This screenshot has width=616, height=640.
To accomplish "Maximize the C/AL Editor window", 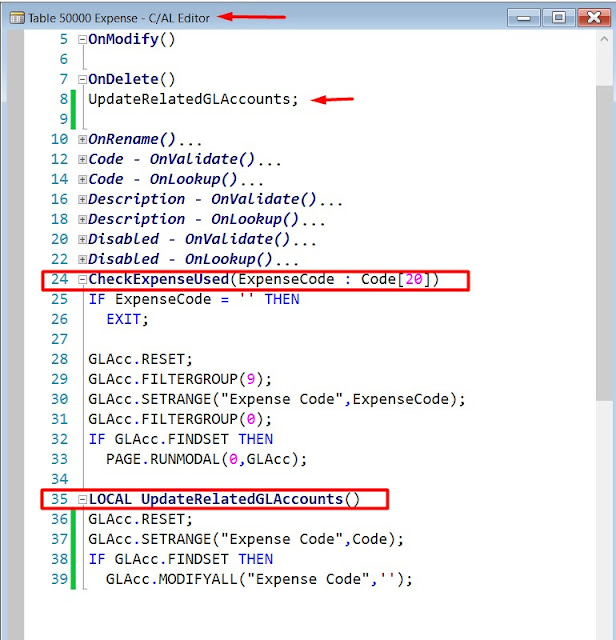I will point(559,18).
